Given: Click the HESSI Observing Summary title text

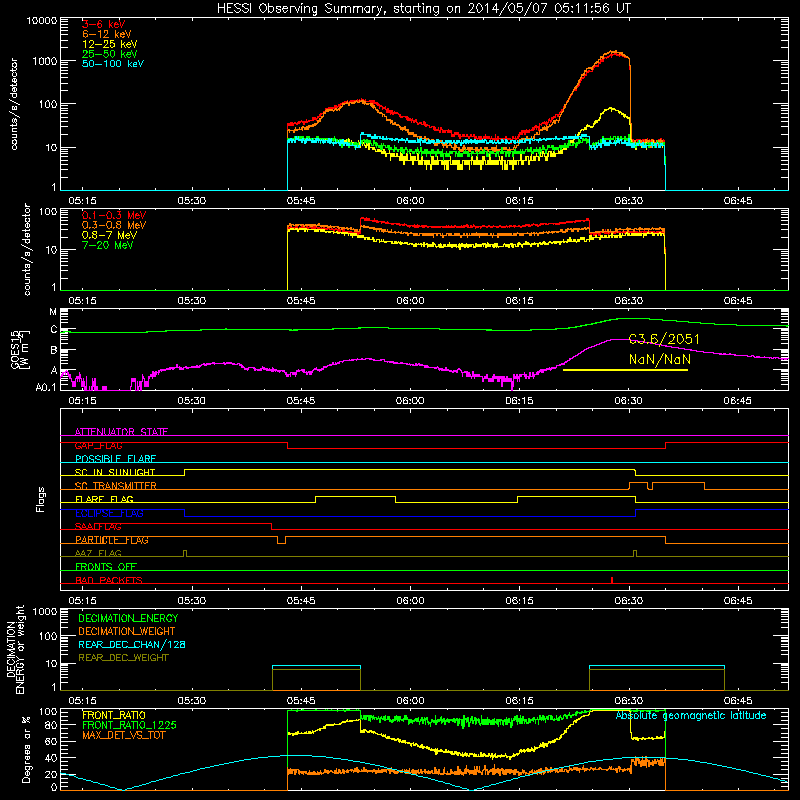Looking at the screenshot, I should 424,9.
